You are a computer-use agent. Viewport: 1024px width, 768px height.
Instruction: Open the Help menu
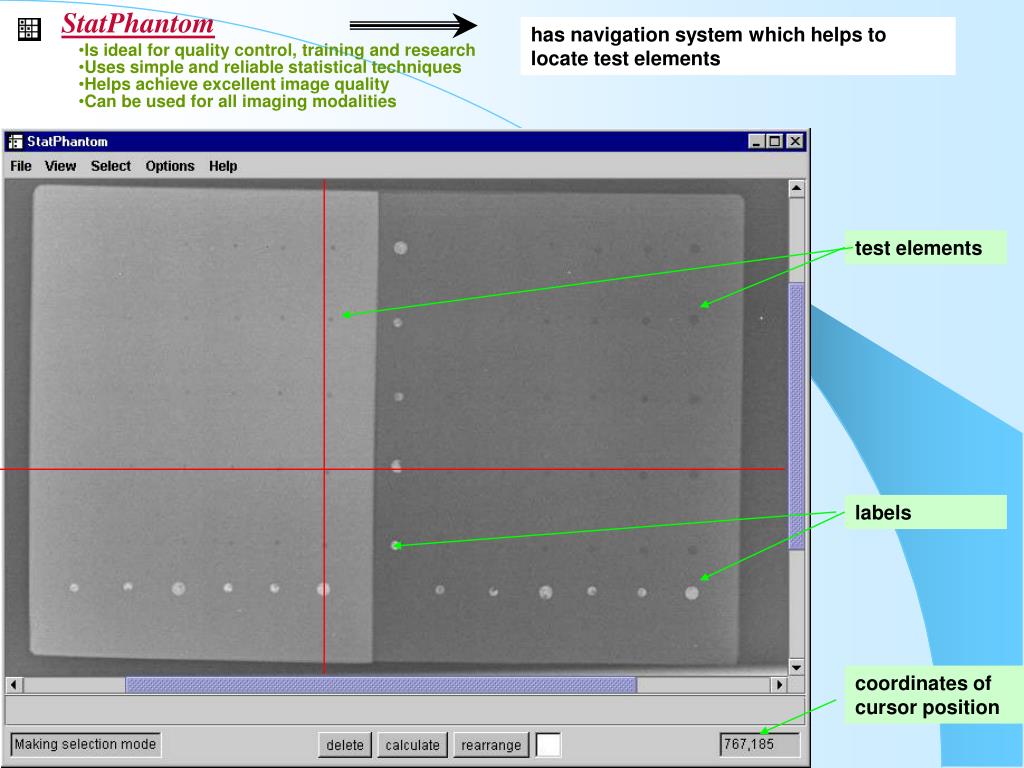[x=223, y=166]
